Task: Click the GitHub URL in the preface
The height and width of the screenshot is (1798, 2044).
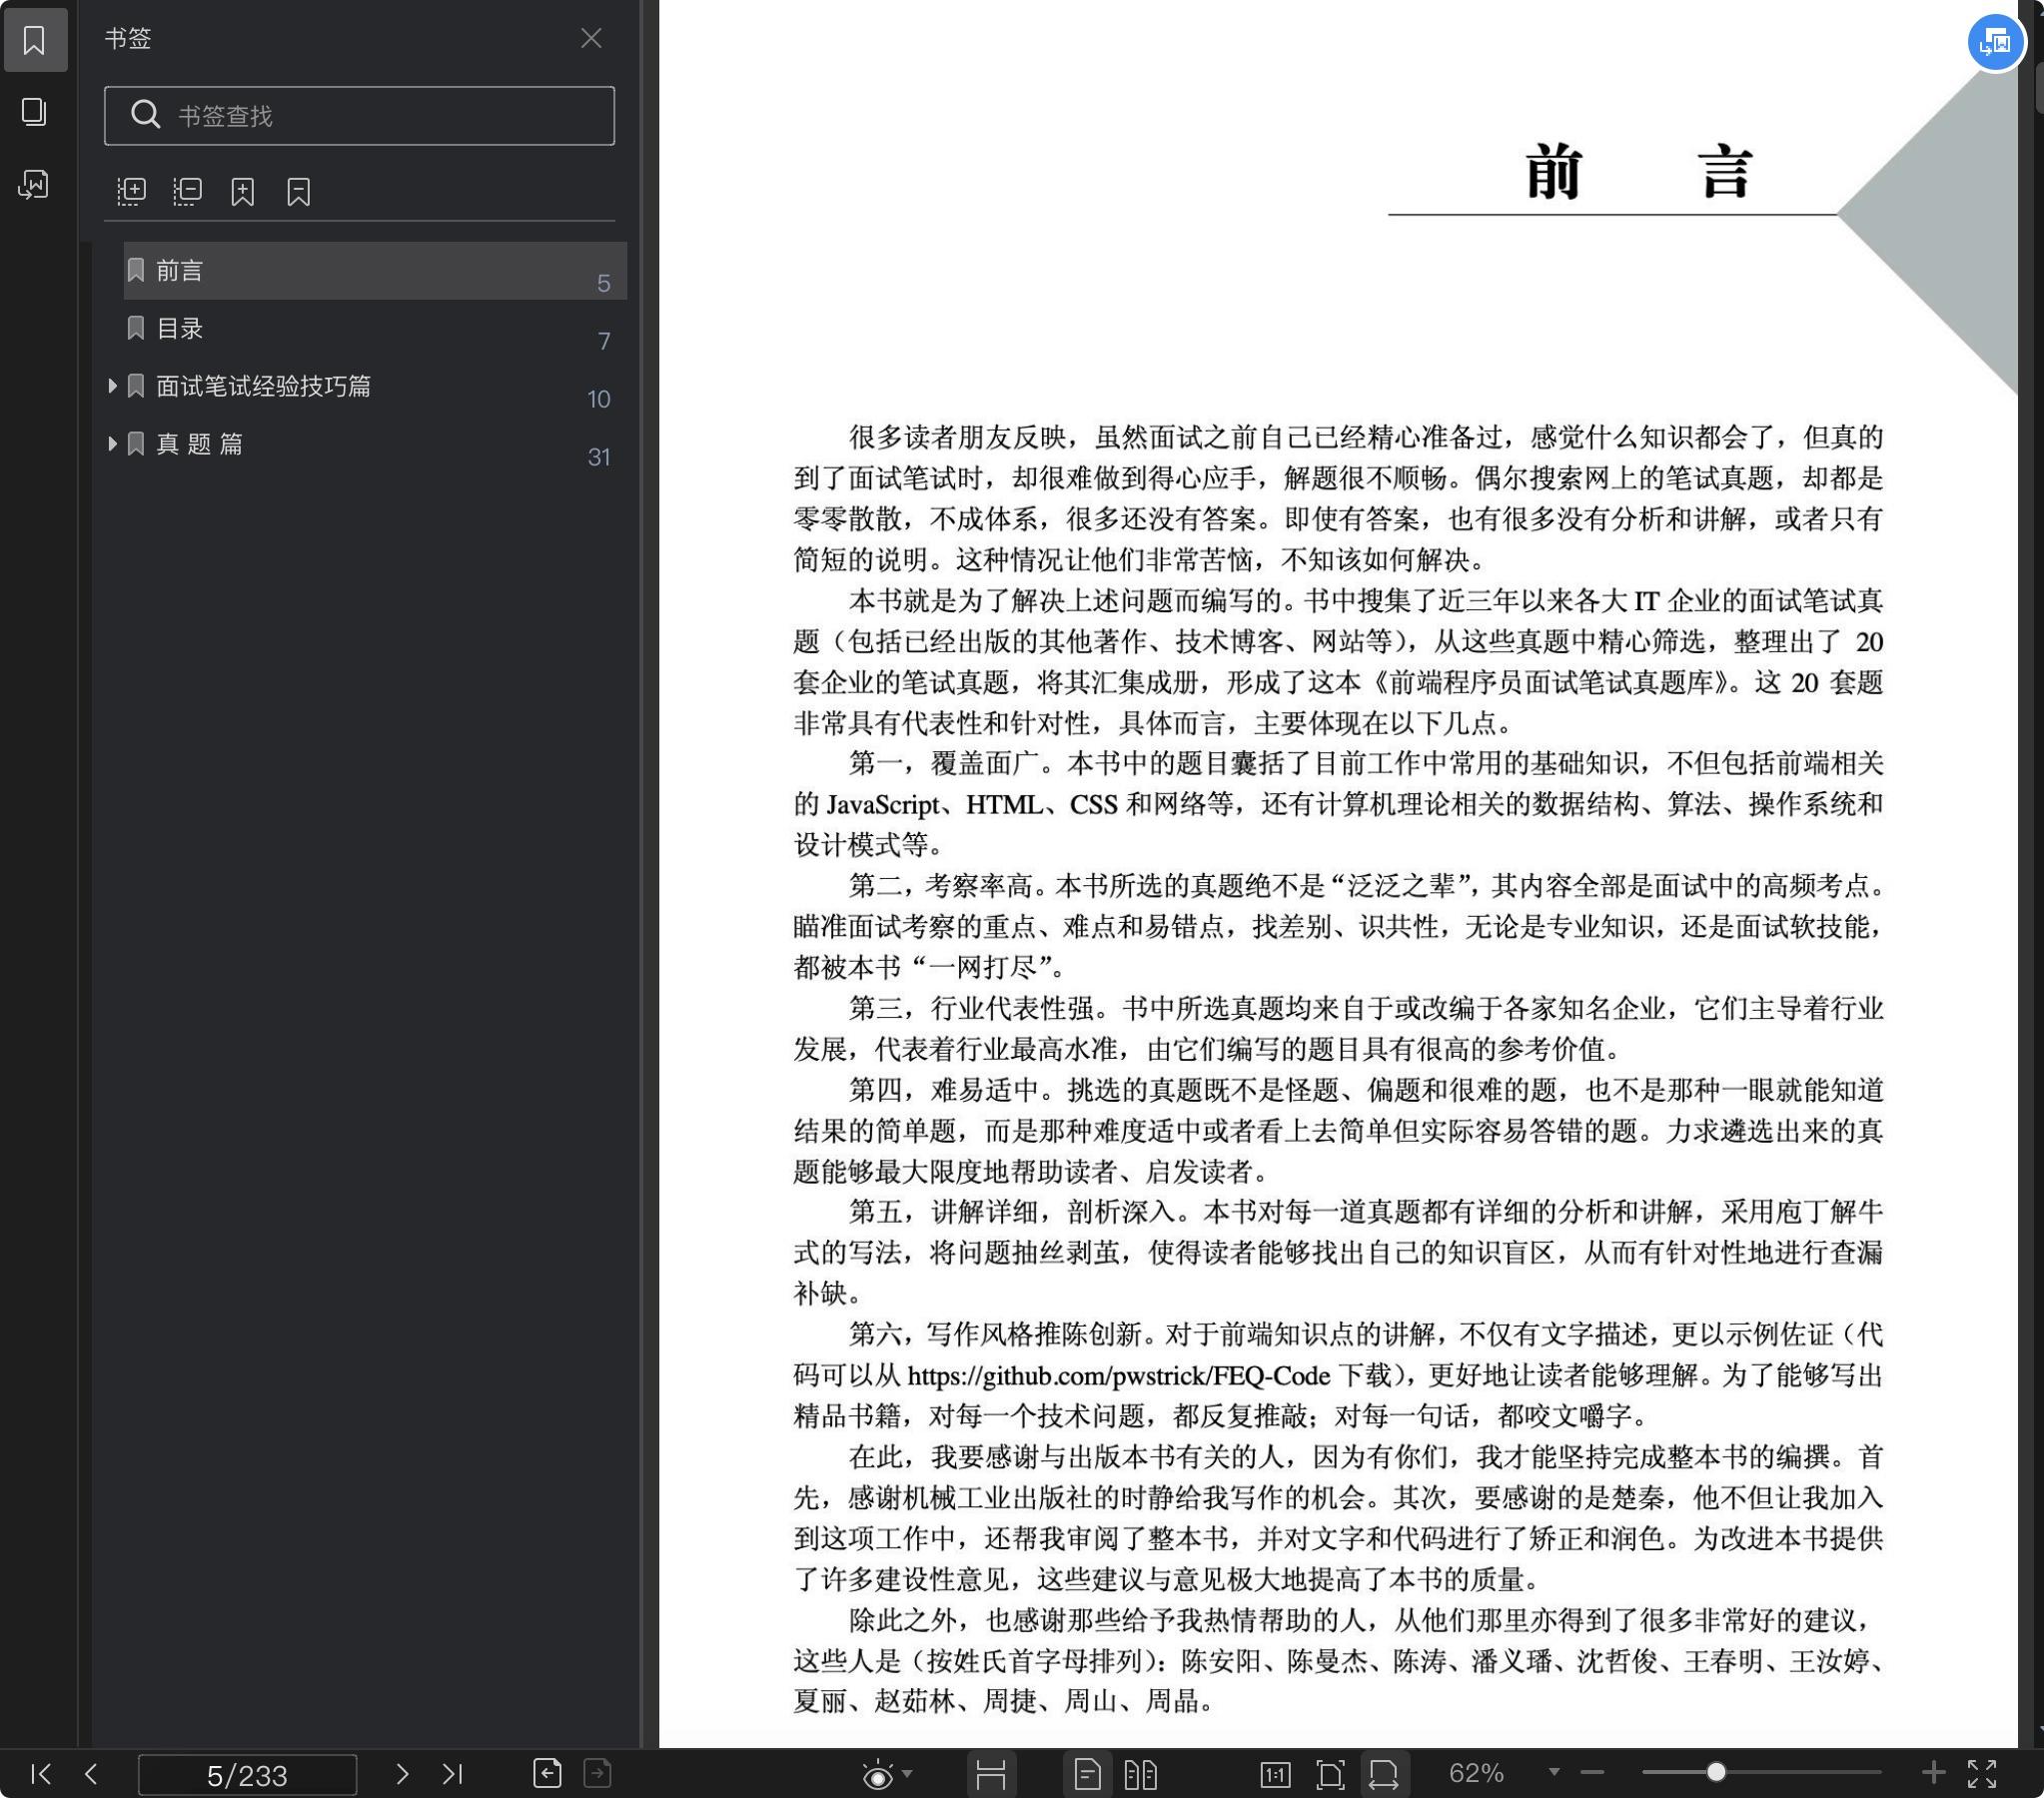Action: pyautogui.click(x=1118, y=1376)
